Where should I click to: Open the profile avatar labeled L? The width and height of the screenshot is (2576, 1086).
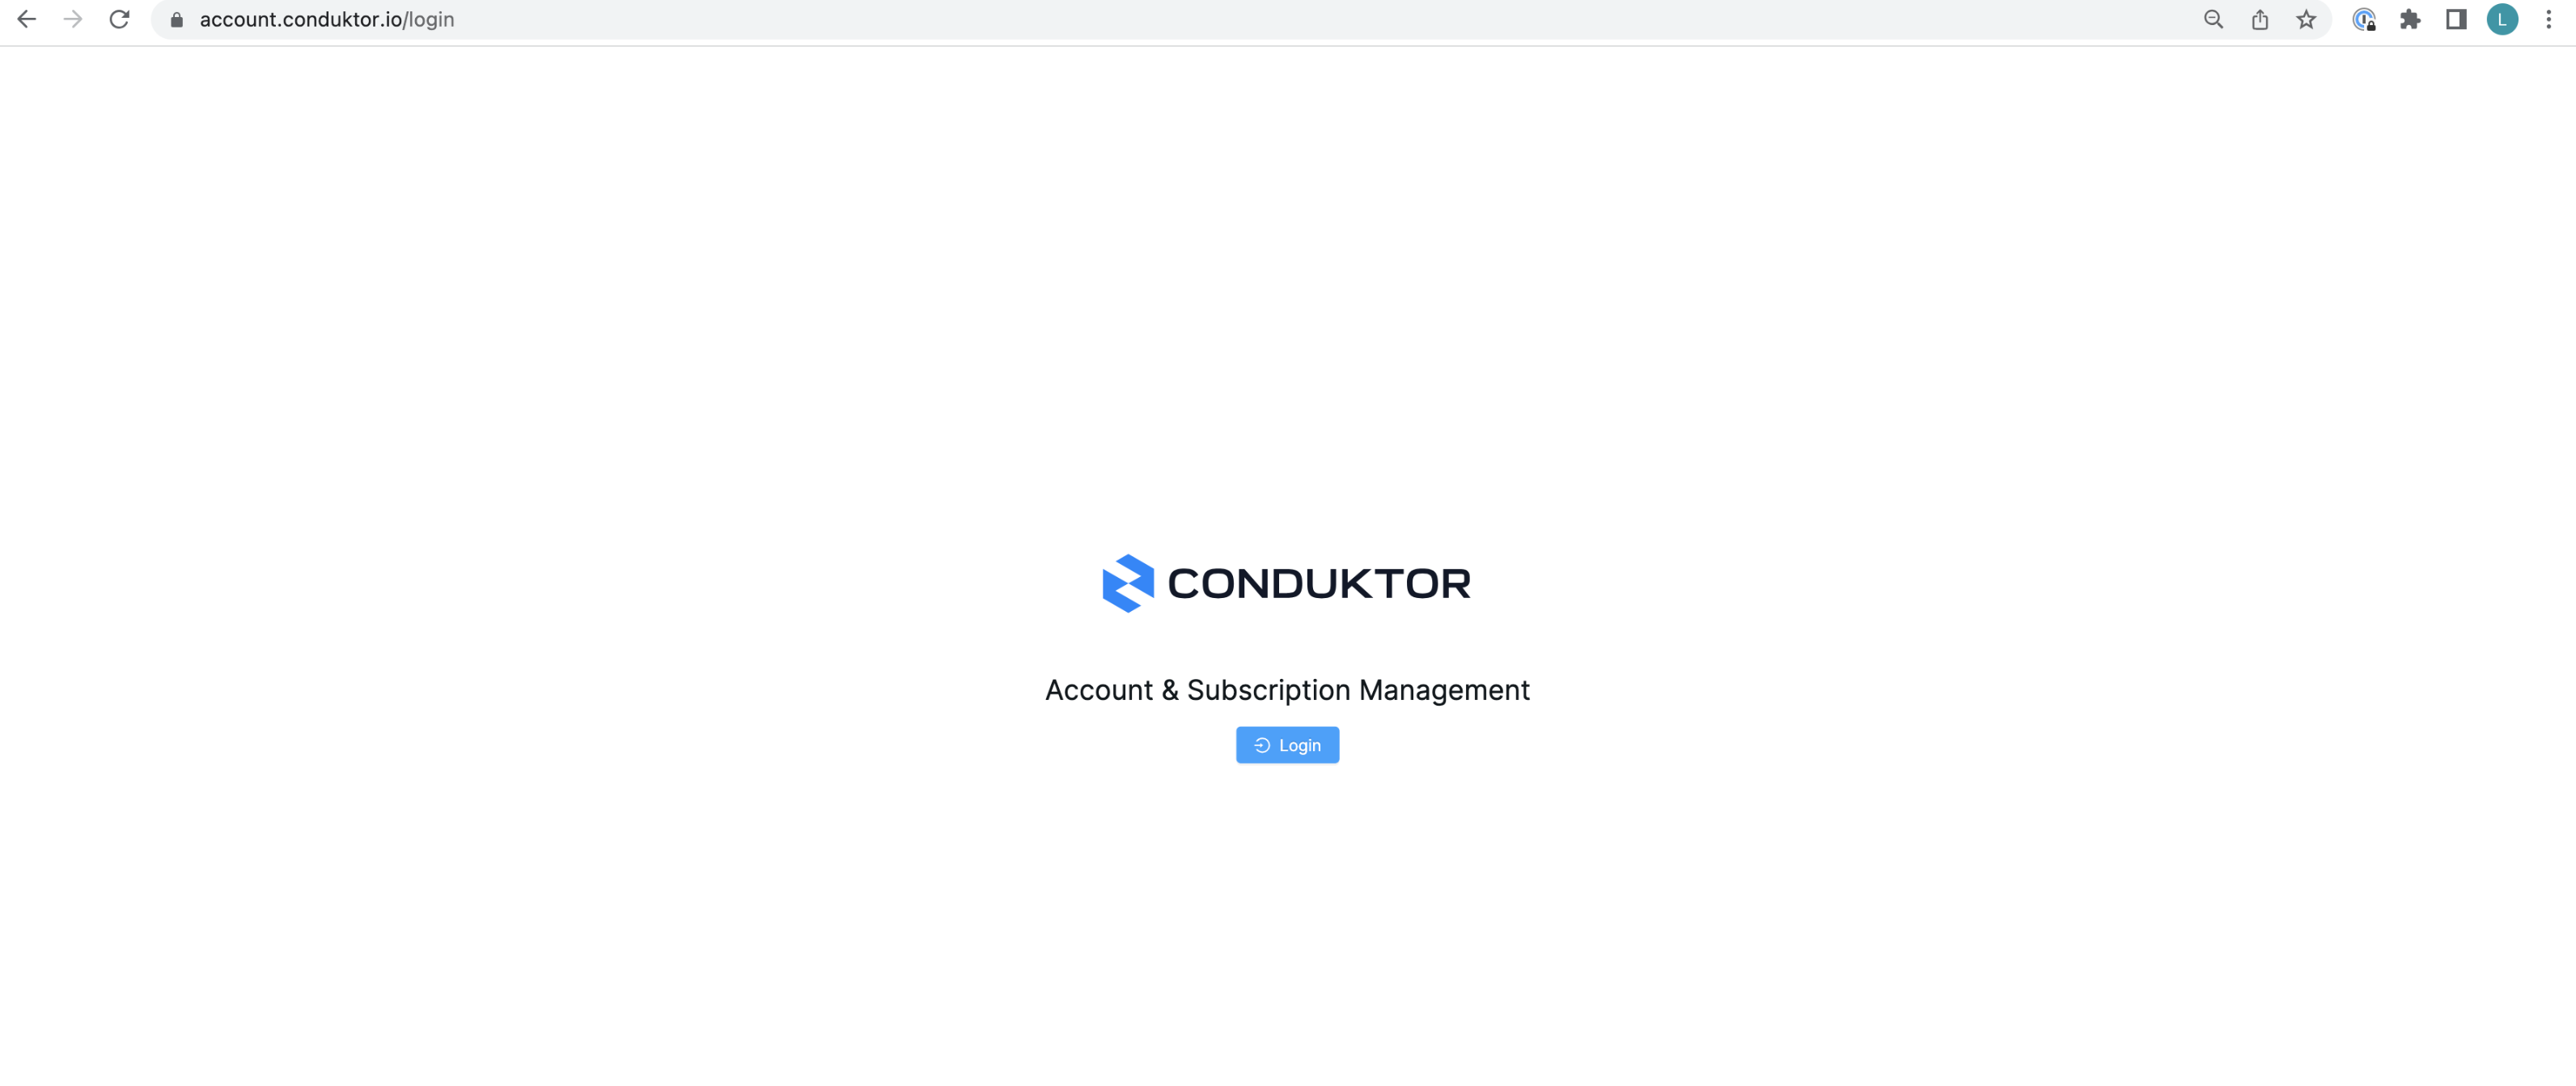point(2502,19)
